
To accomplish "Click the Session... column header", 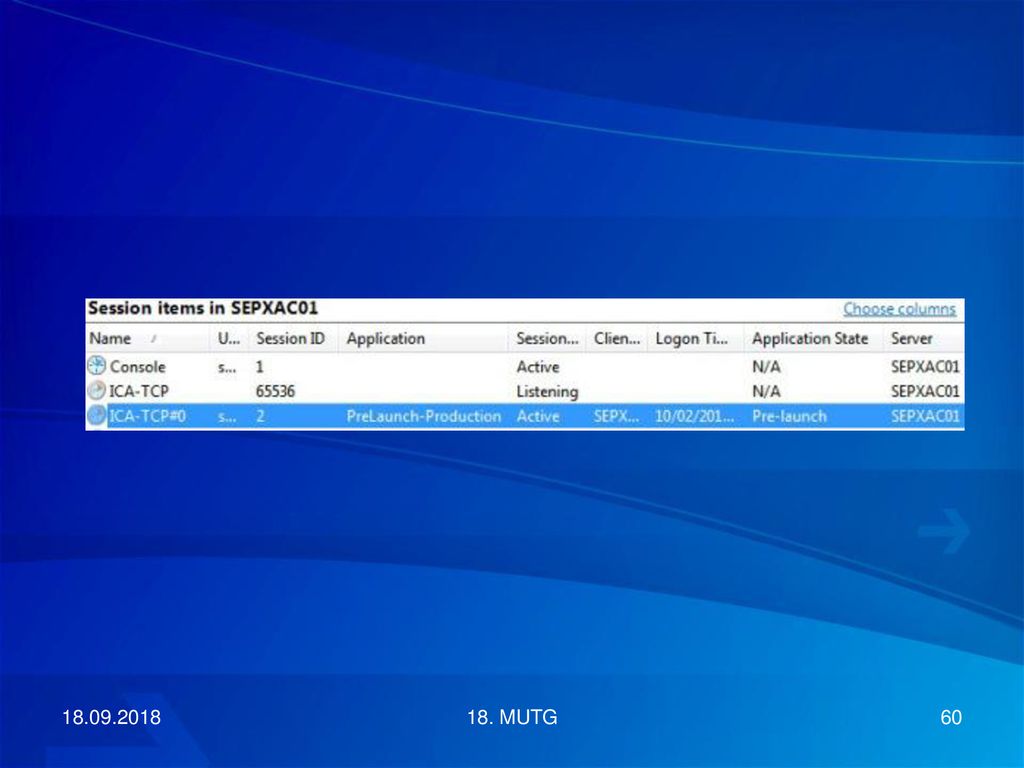I will [x=547, y=338].
